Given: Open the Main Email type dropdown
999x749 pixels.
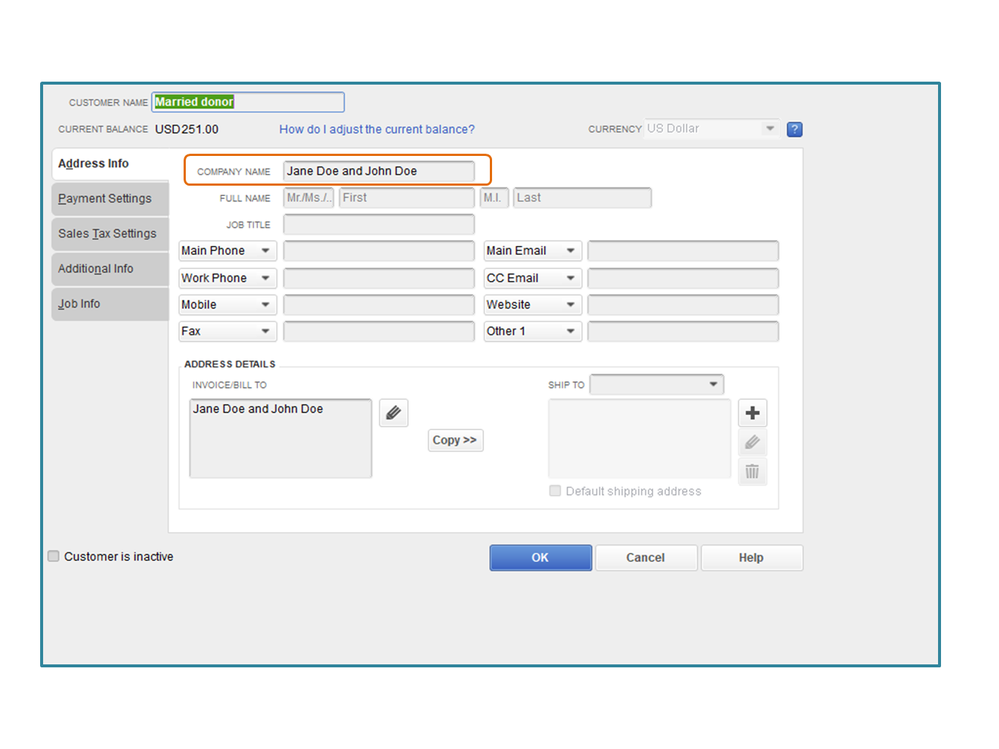Looking at the screenshot, I should (x=532, y=251).
